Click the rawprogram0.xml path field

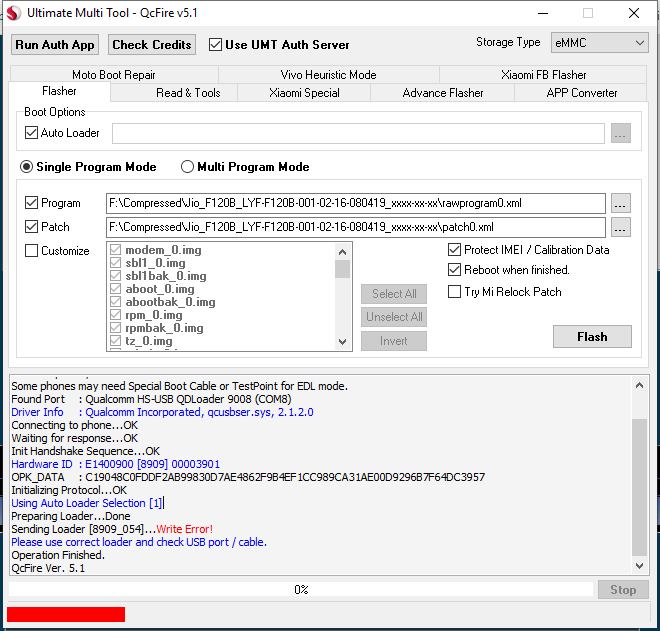pyautogui.click(x=356, y=203)
